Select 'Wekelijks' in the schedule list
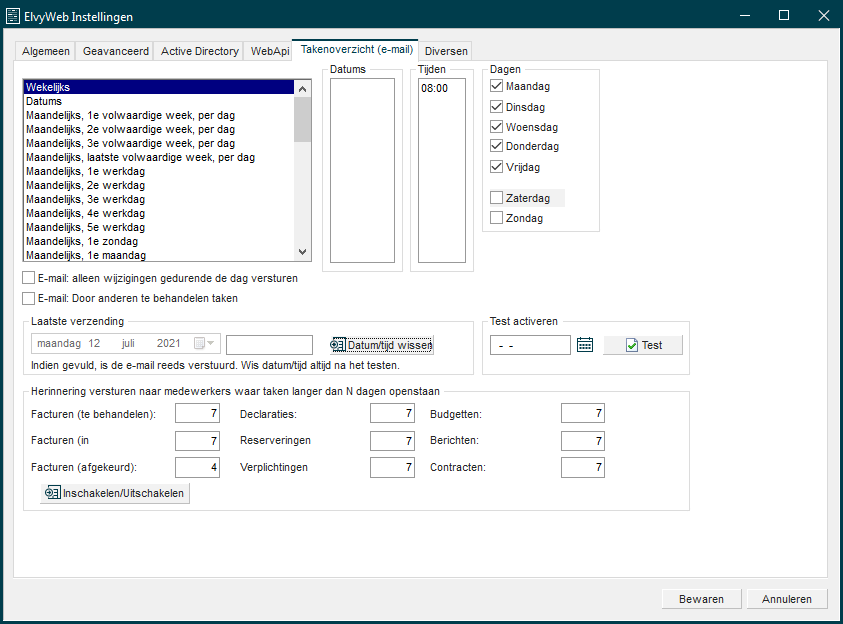The image size is (843, 624). 159,87
